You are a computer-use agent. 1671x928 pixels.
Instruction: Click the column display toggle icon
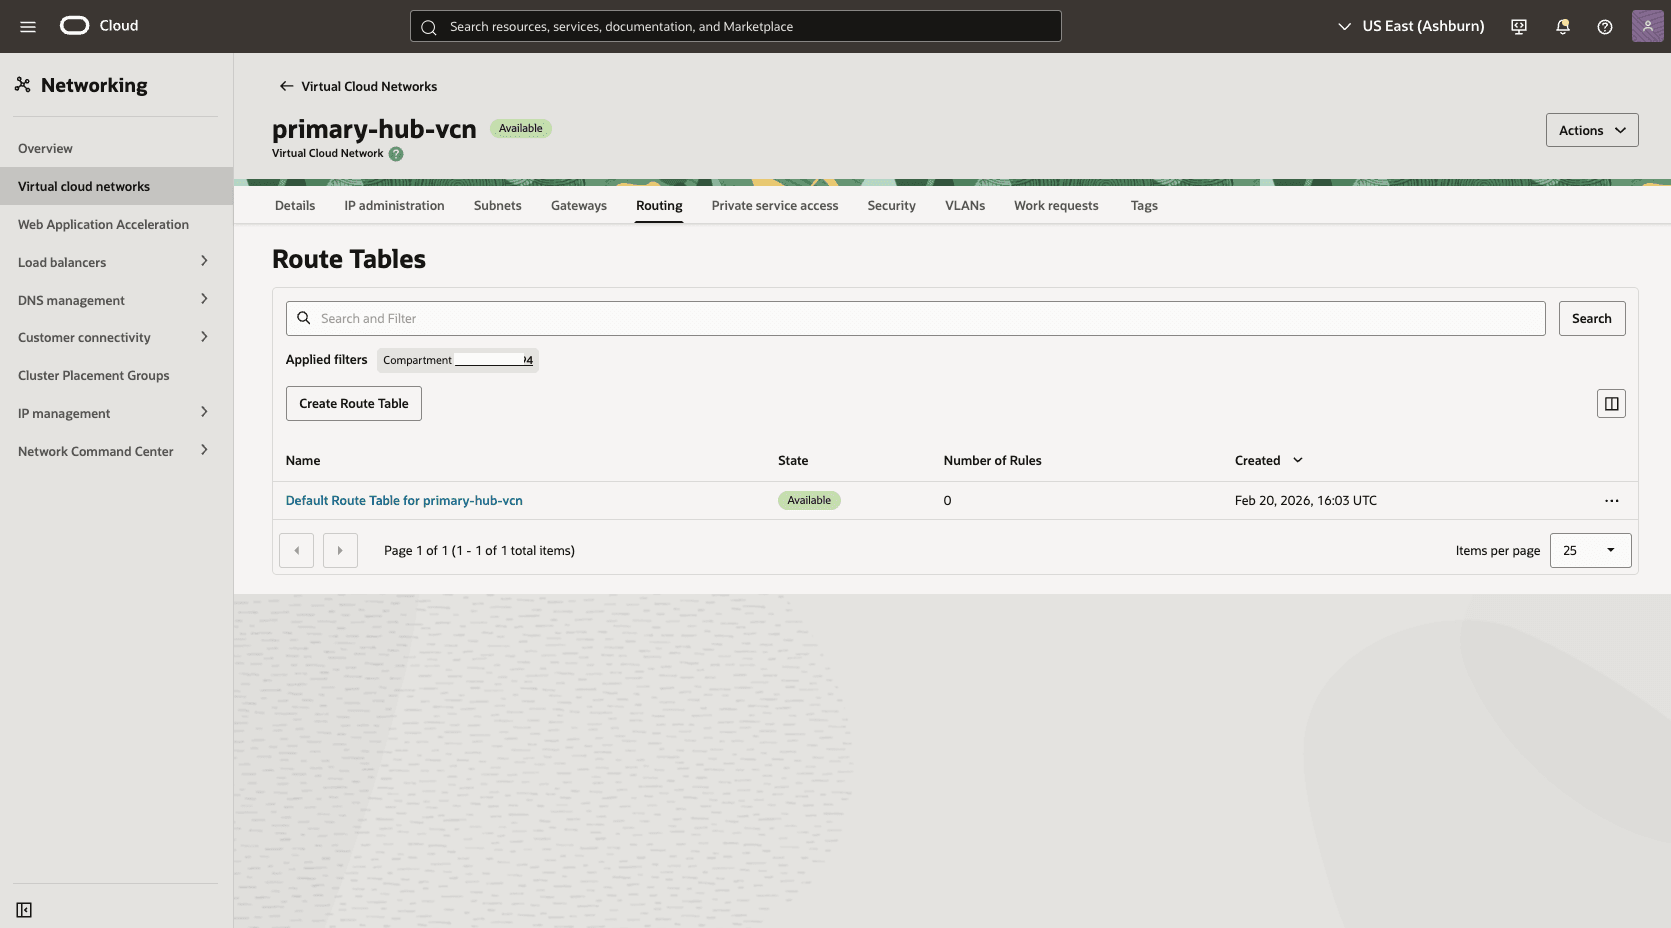[1610, 403]
